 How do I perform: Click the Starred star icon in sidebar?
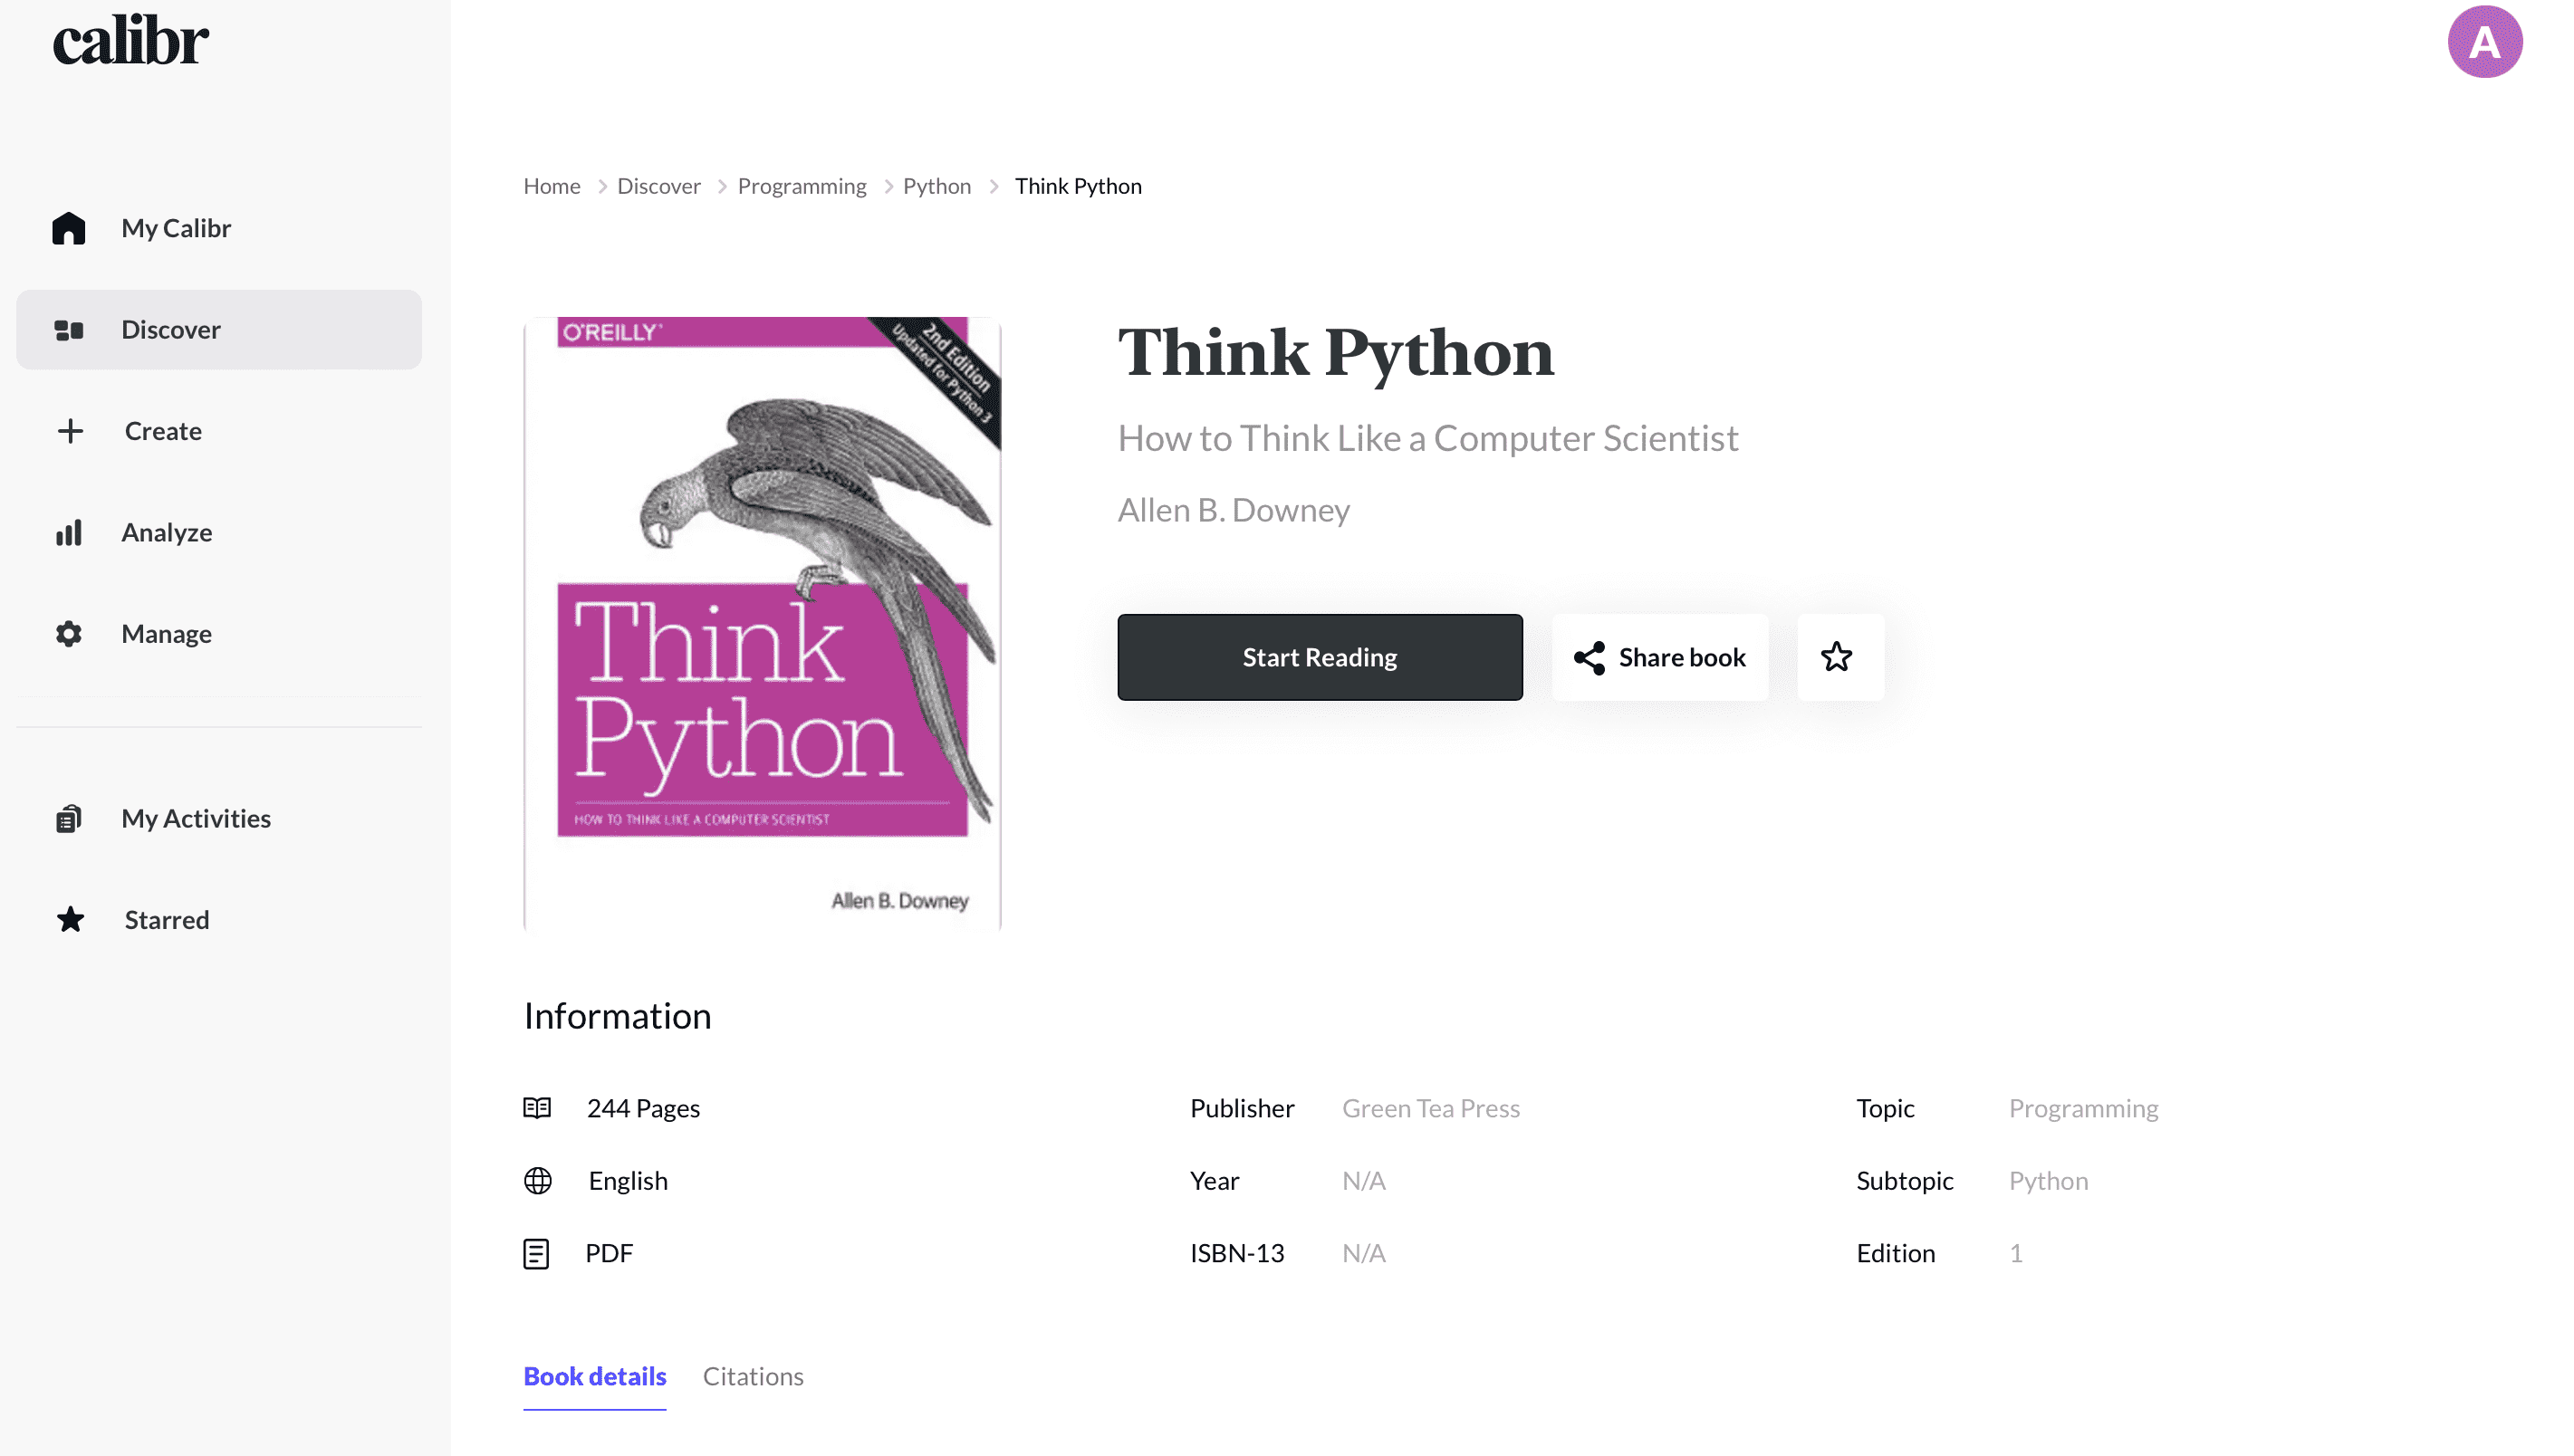point(70,920)
